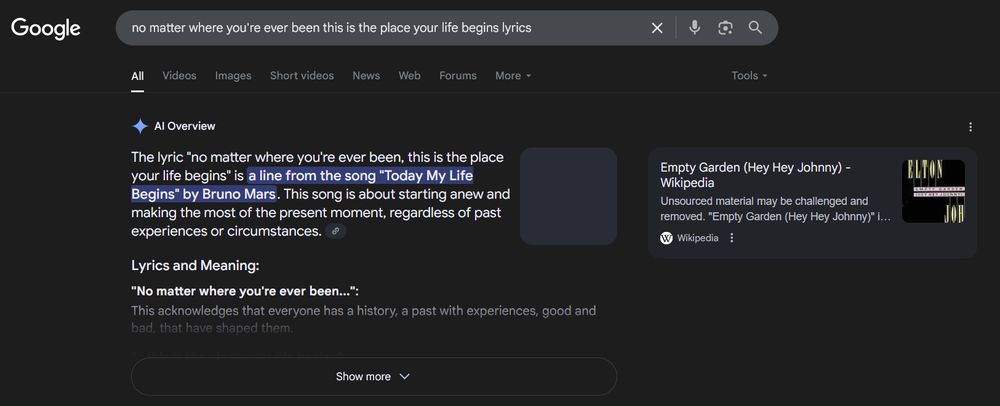
Task: Click the blank AI Overview image placeholder
Action: pos(568,196)
